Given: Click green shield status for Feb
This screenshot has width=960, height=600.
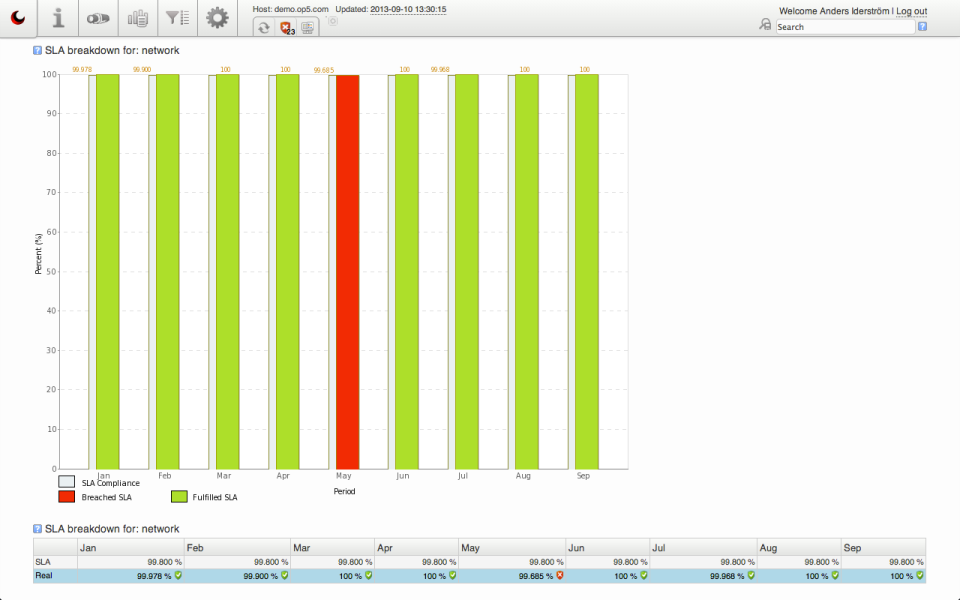Looking at the screenshot, I should point(285,576).
